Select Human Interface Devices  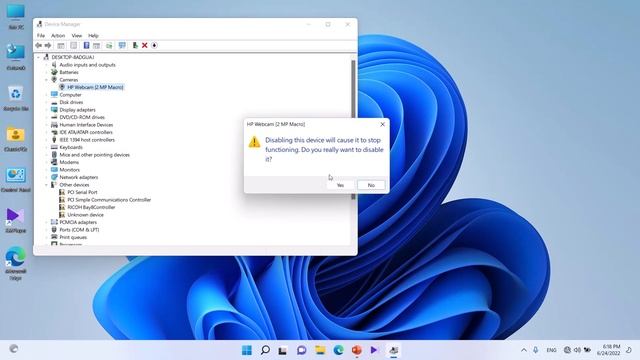pos(86,124)
